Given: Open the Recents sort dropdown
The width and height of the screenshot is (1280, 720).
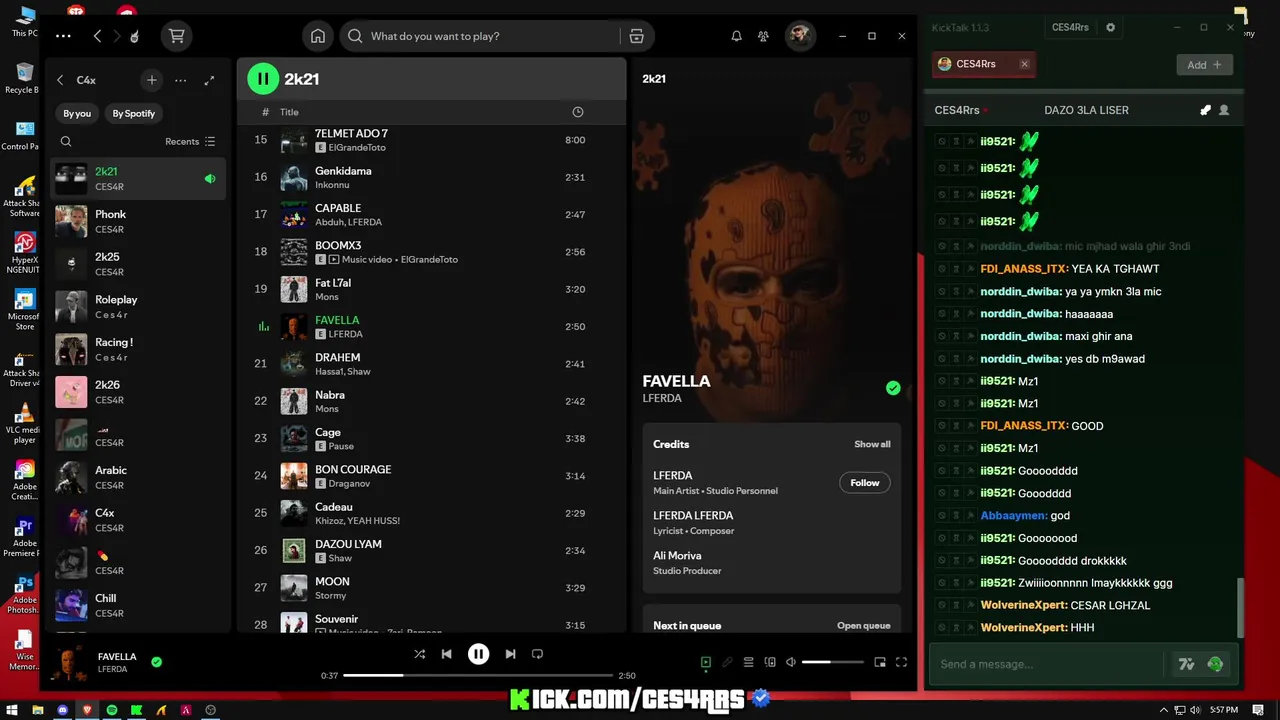Looking at the screenshot, I should [x=190, y=142].
